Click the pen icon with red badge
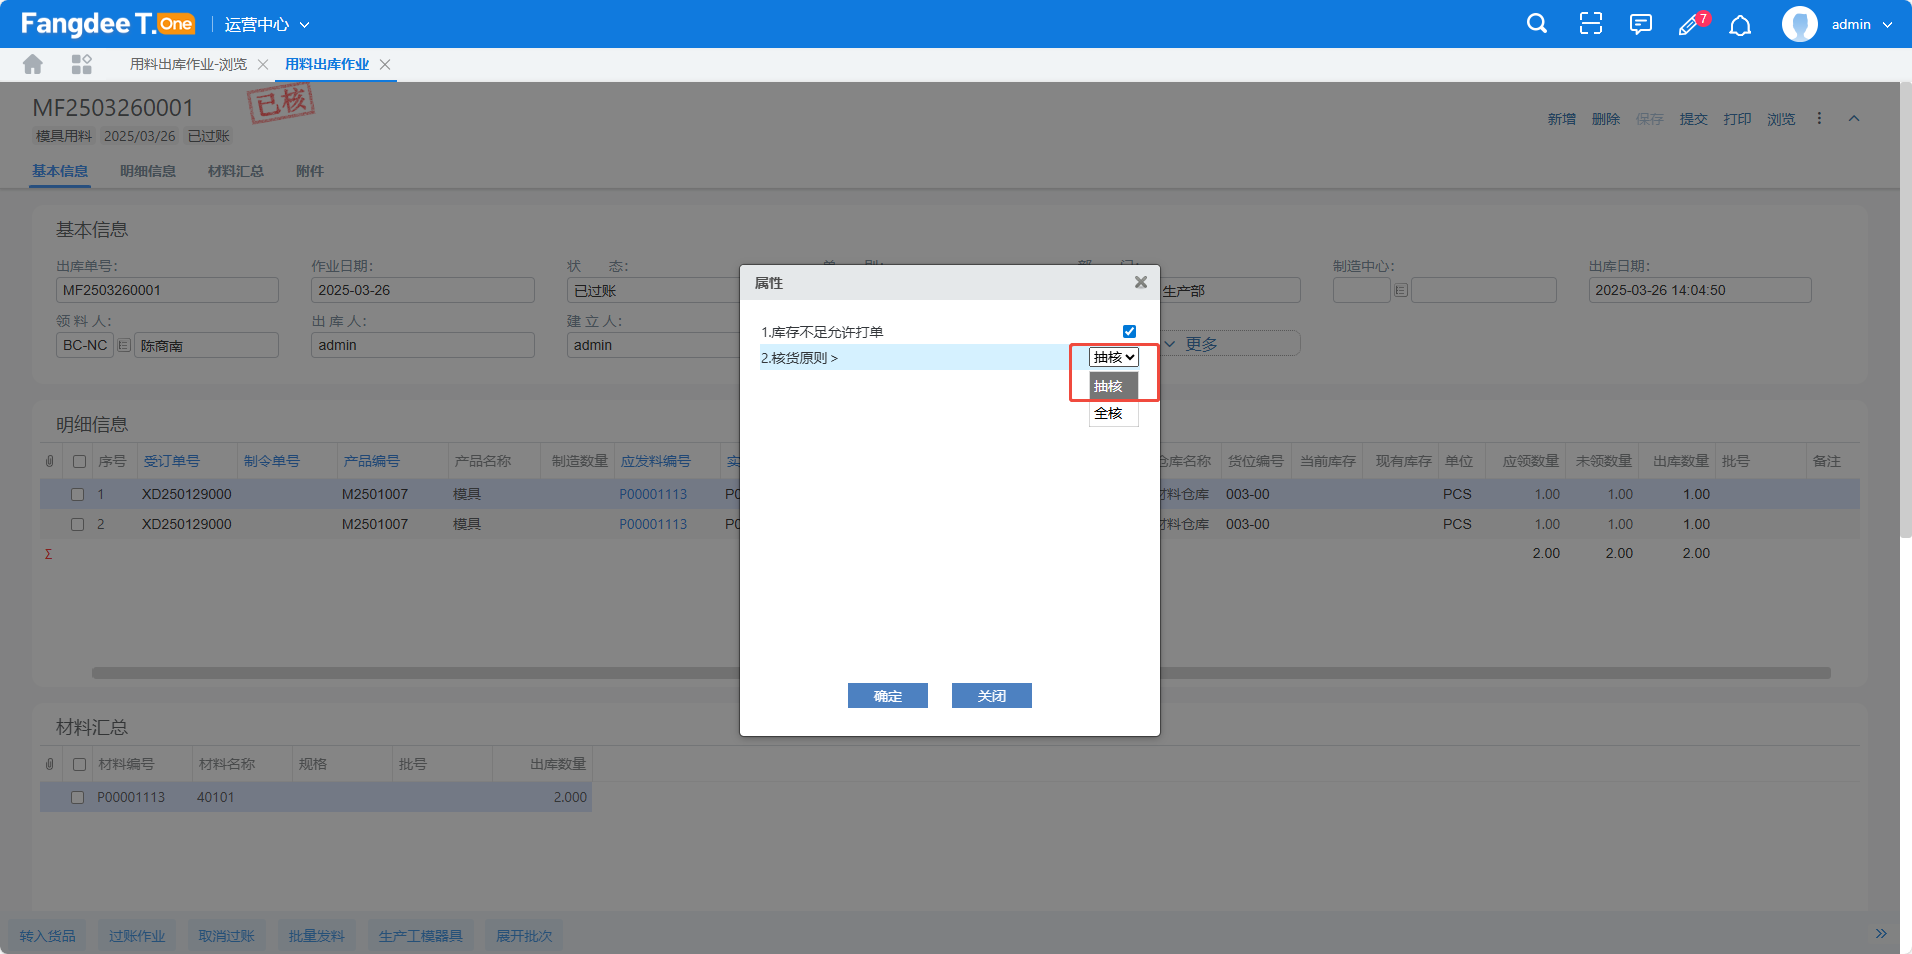 (x=1690, y=24)
